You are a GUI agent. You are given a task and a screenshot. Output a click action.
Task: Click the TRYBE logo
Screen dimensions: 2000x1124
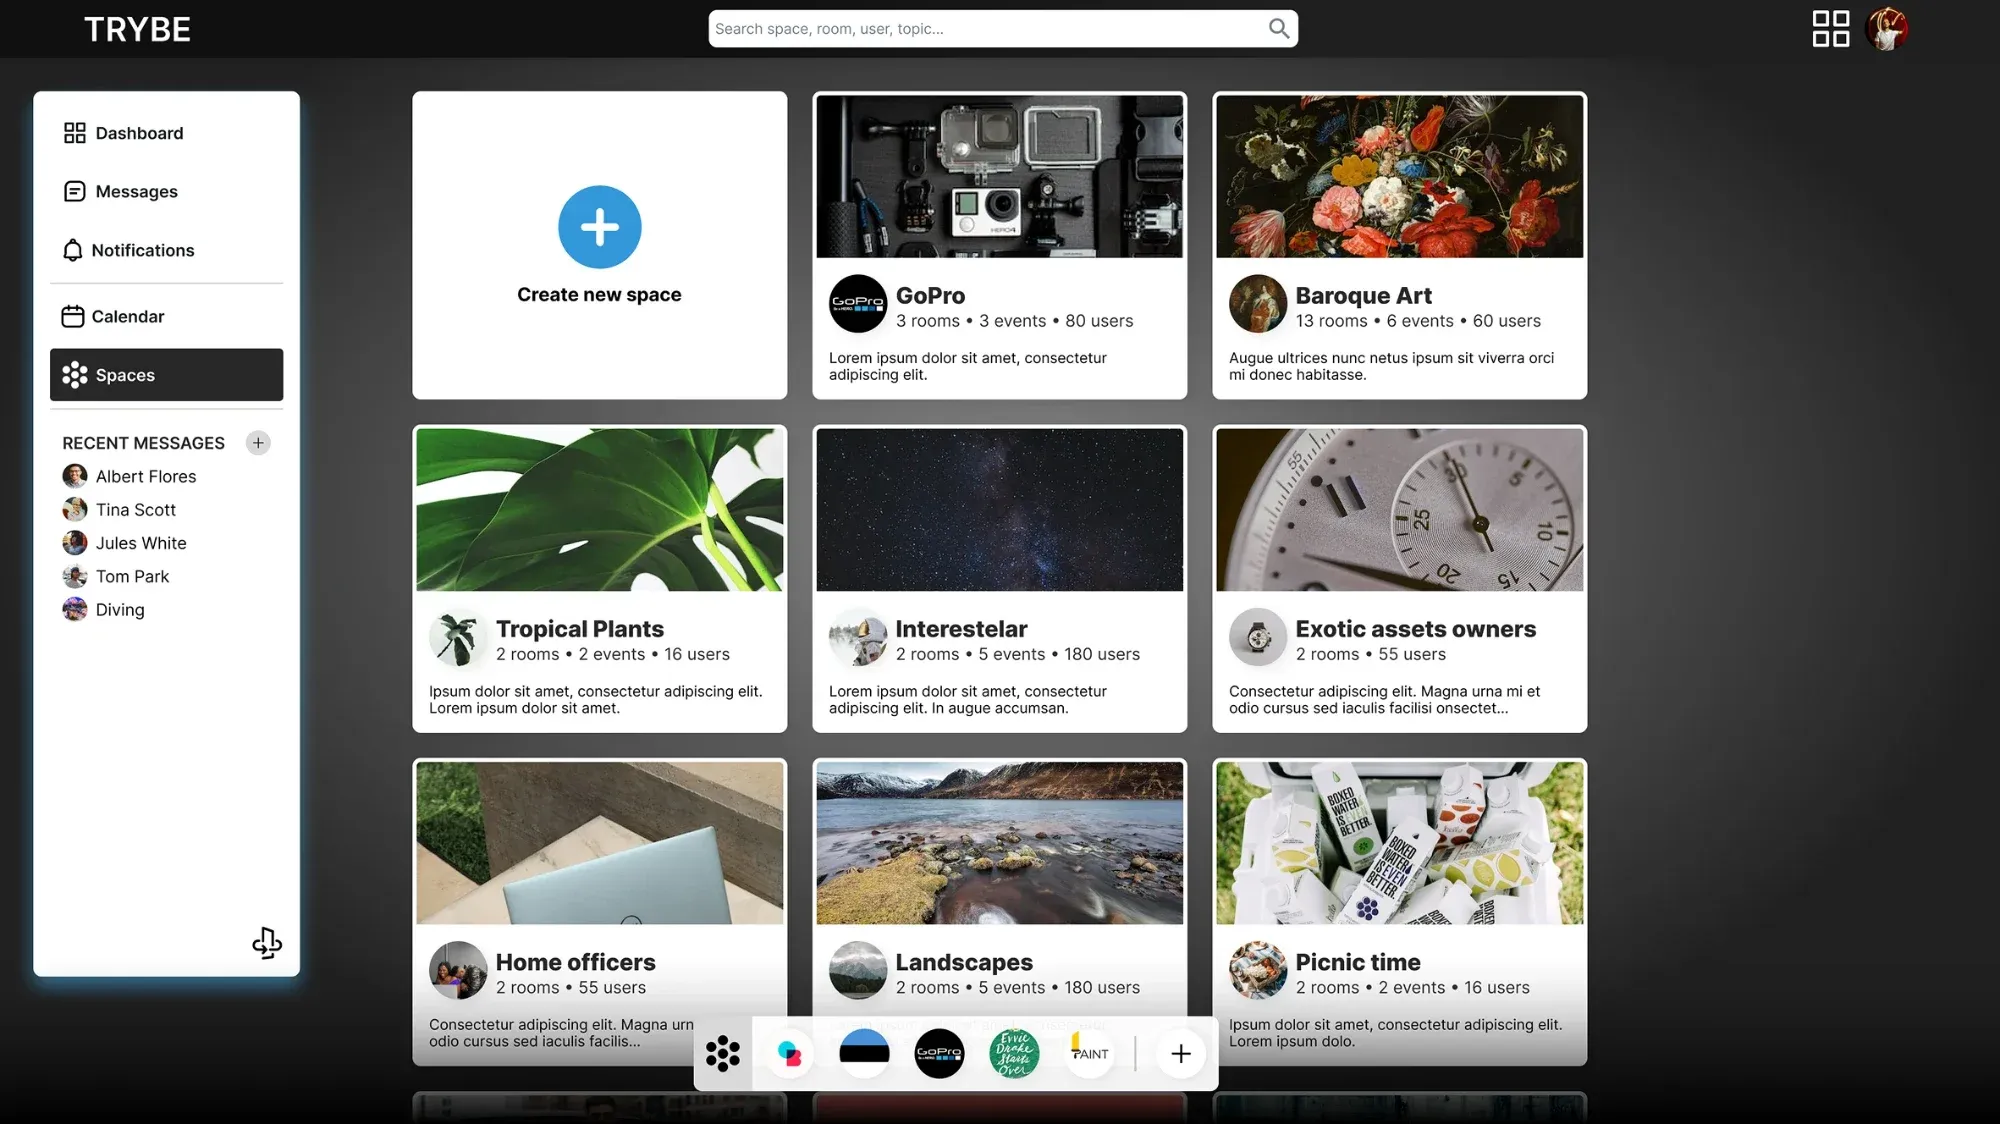pos(137,29)
